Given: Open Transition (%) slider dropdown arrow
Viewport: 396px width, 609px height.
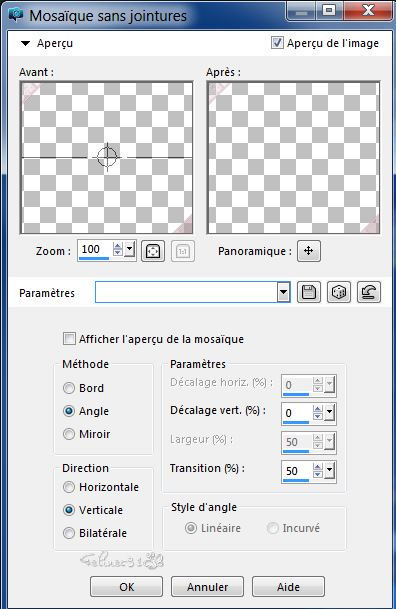Looking at the screenshot, I should click(x=330, y=471).
